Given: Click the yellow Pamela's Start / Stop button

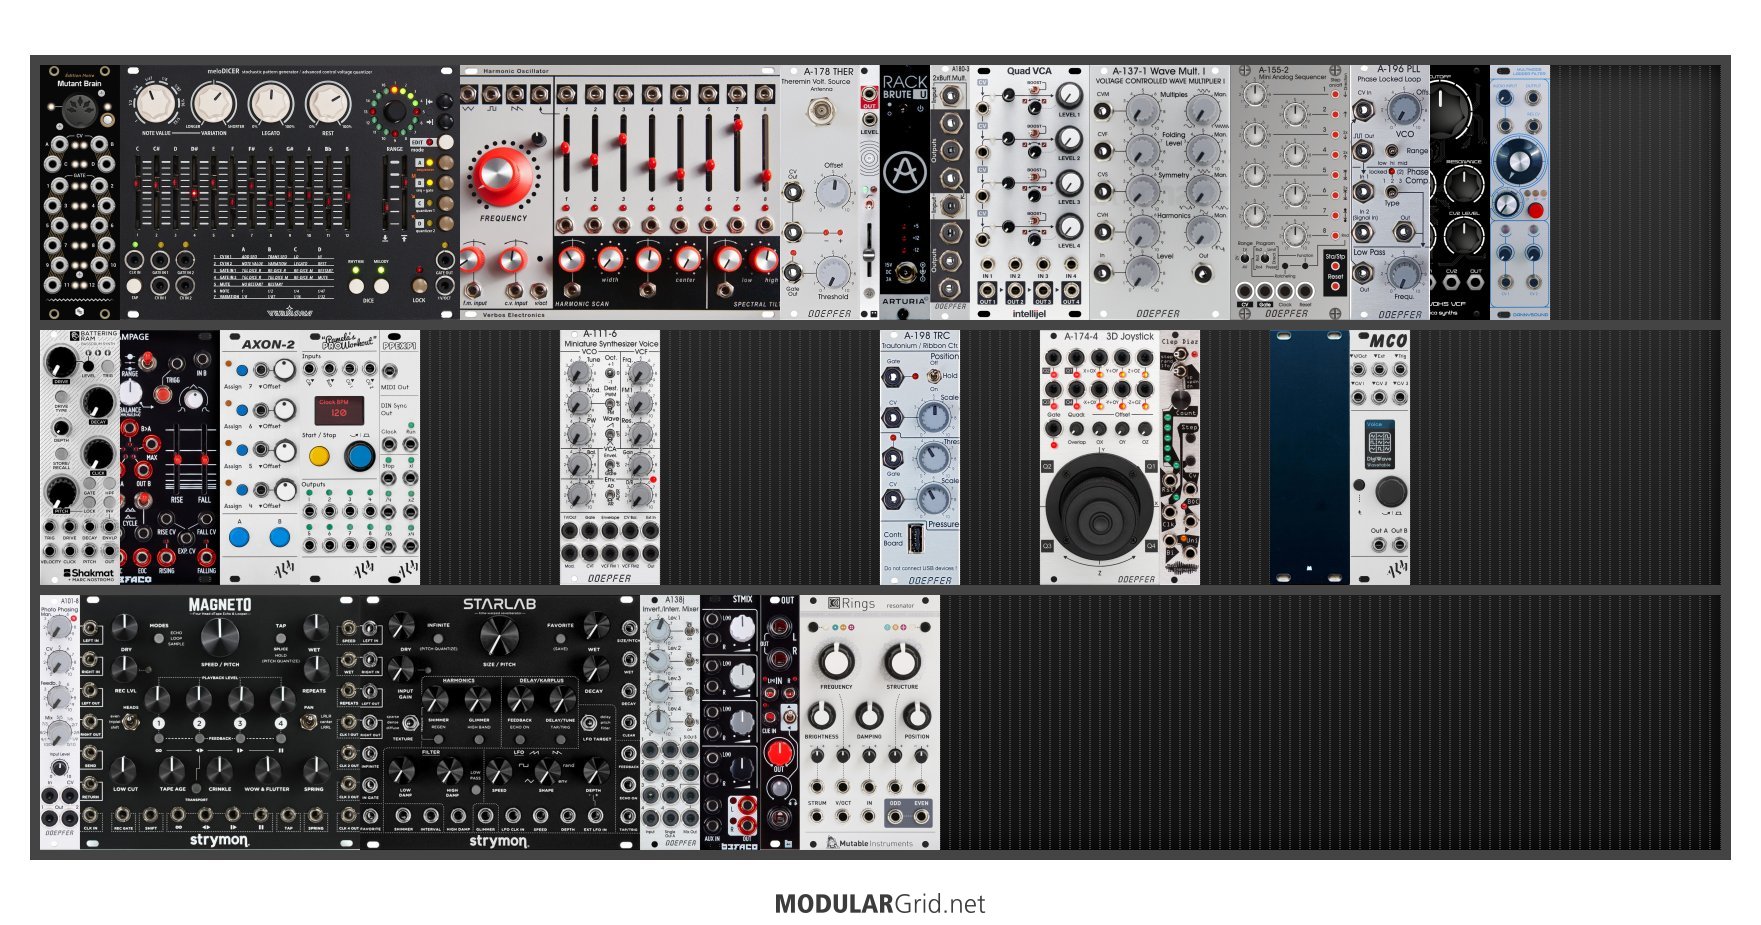Looking at the screenshot, I should click(319, 457).
